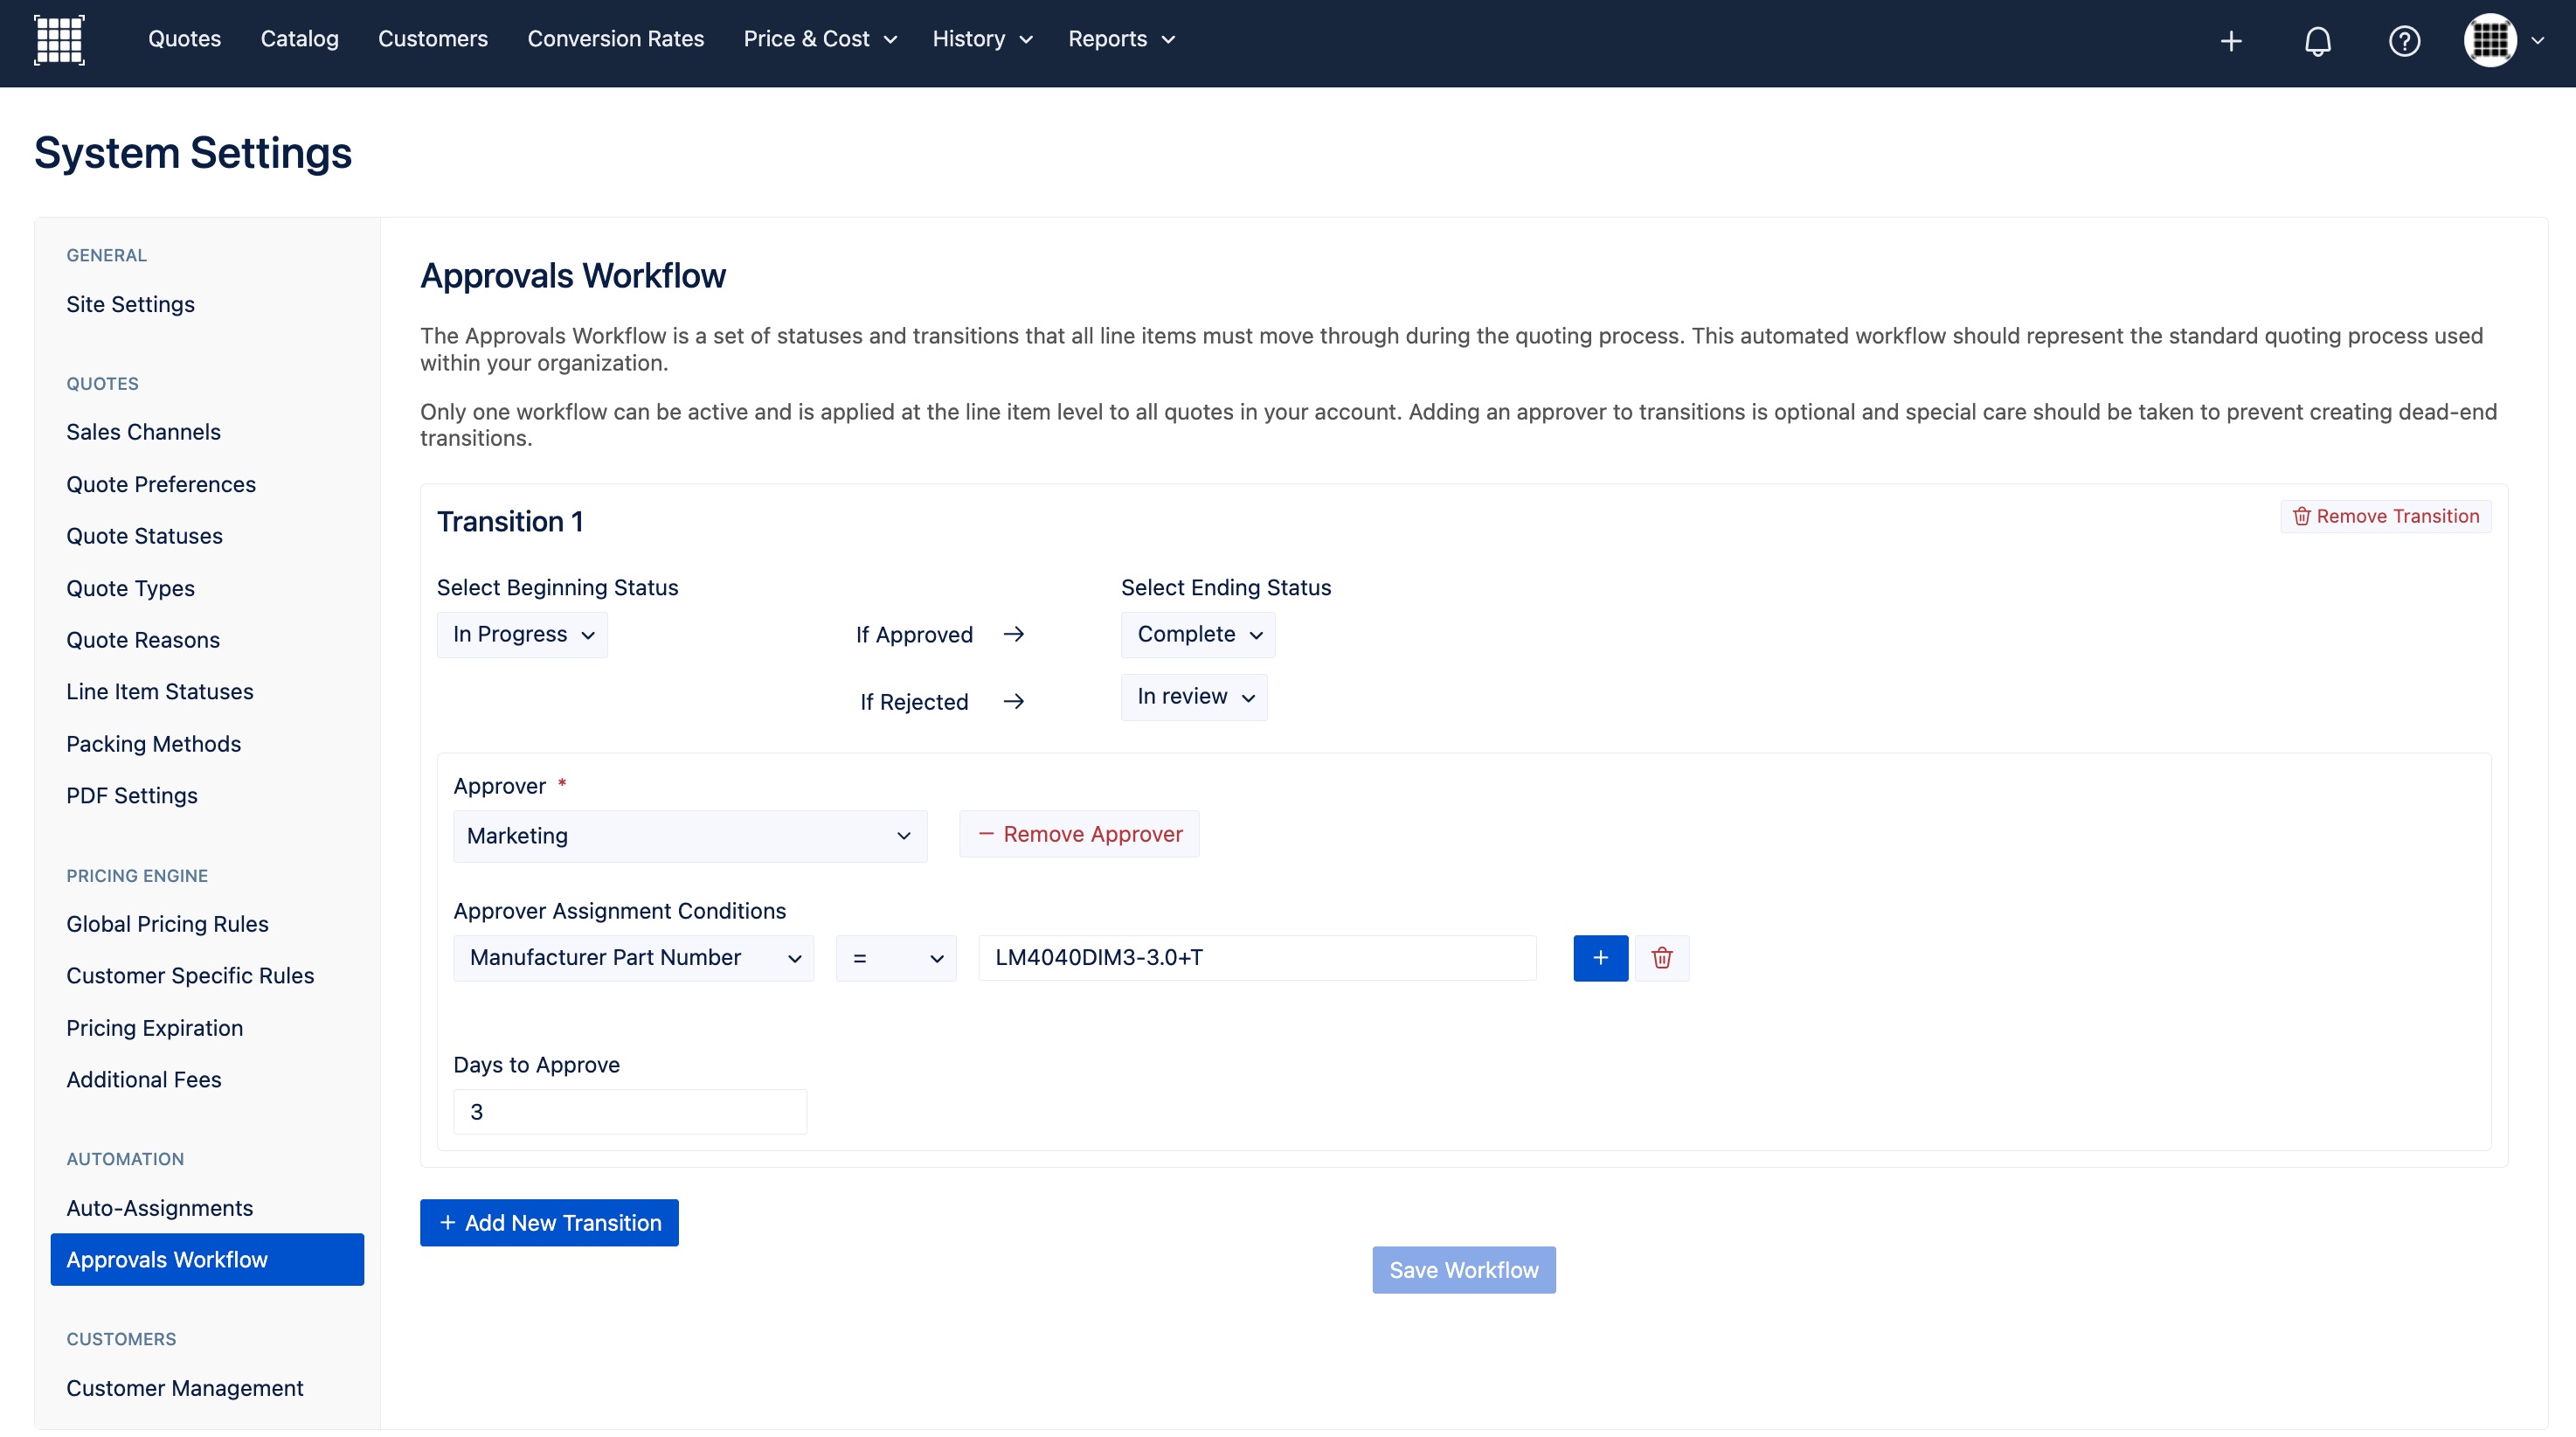Image resolution: width=2576 pixels, height=1437 pixels.
Task: Click the If Rejected arrow icon
Action: (1013, 701)
